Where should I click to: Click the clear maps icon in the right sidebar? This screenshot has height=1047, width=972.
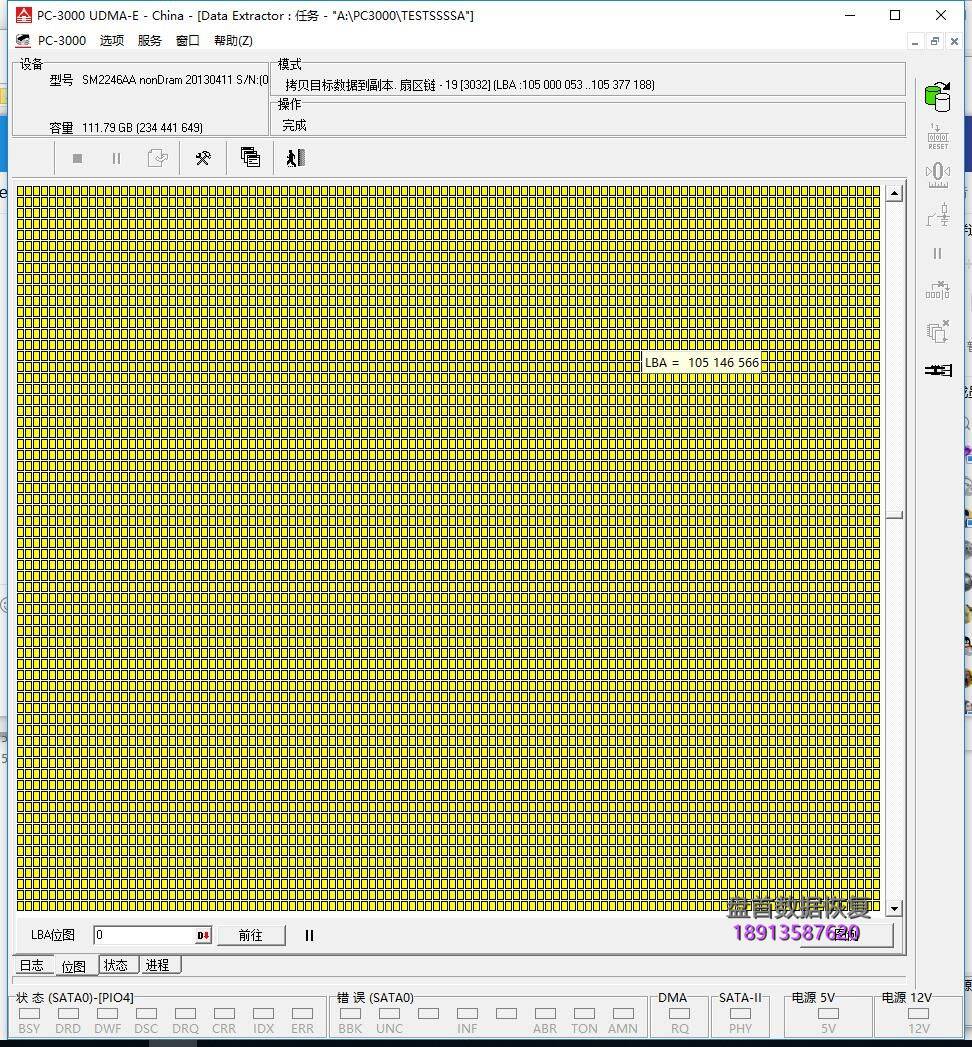[x=938, y=330]
